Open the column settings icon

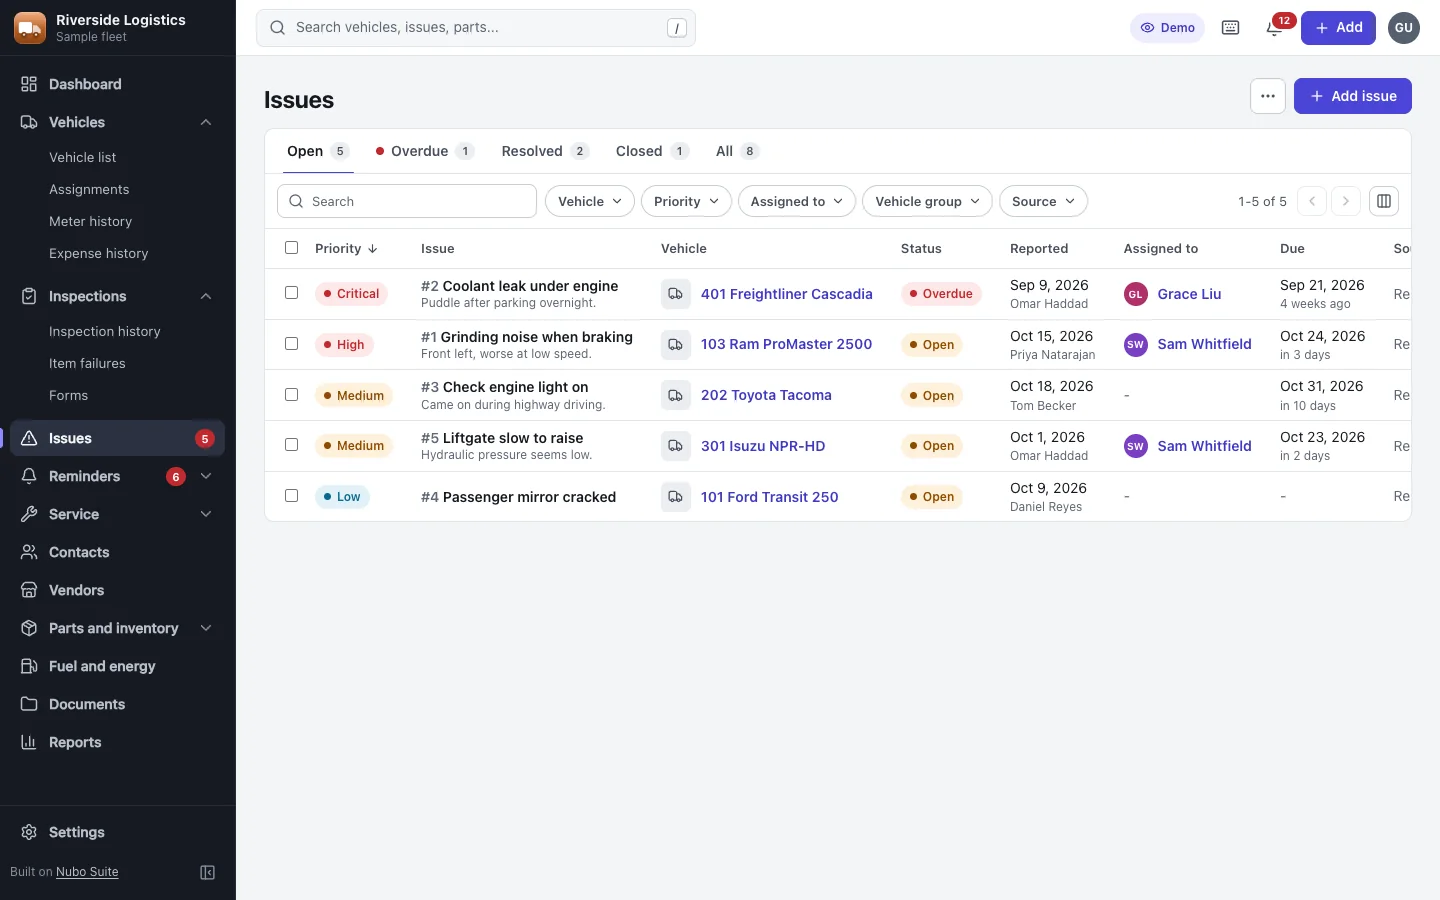click(1384, 201)
